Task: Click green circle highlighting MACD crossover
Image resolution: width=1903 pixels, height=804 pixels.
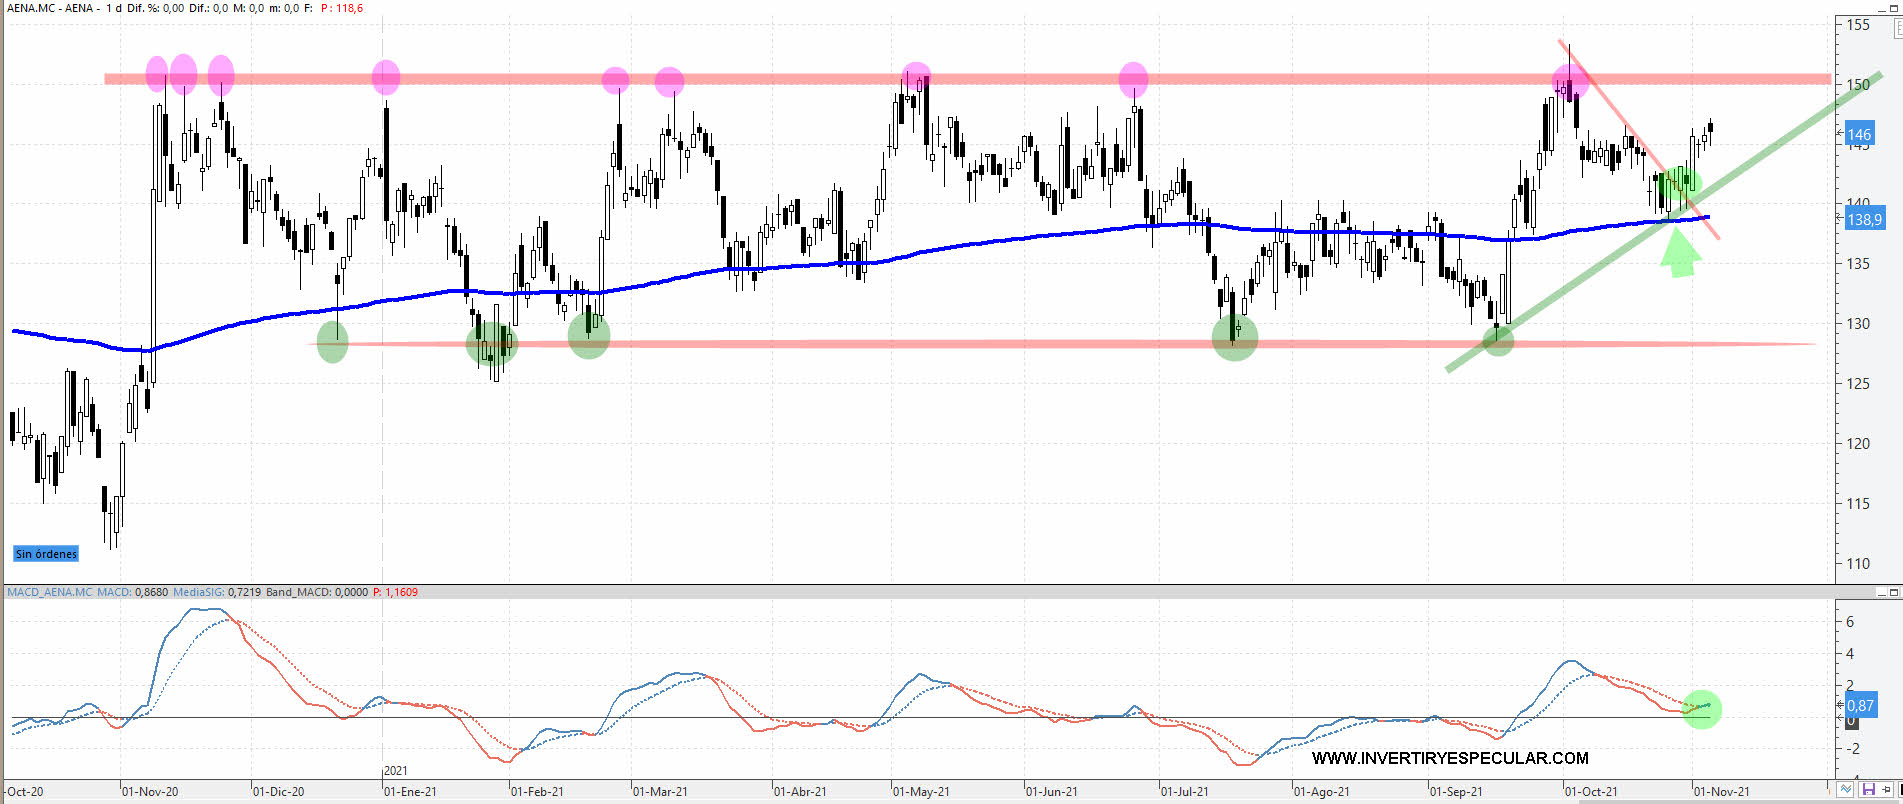Action: point(1701,709)
